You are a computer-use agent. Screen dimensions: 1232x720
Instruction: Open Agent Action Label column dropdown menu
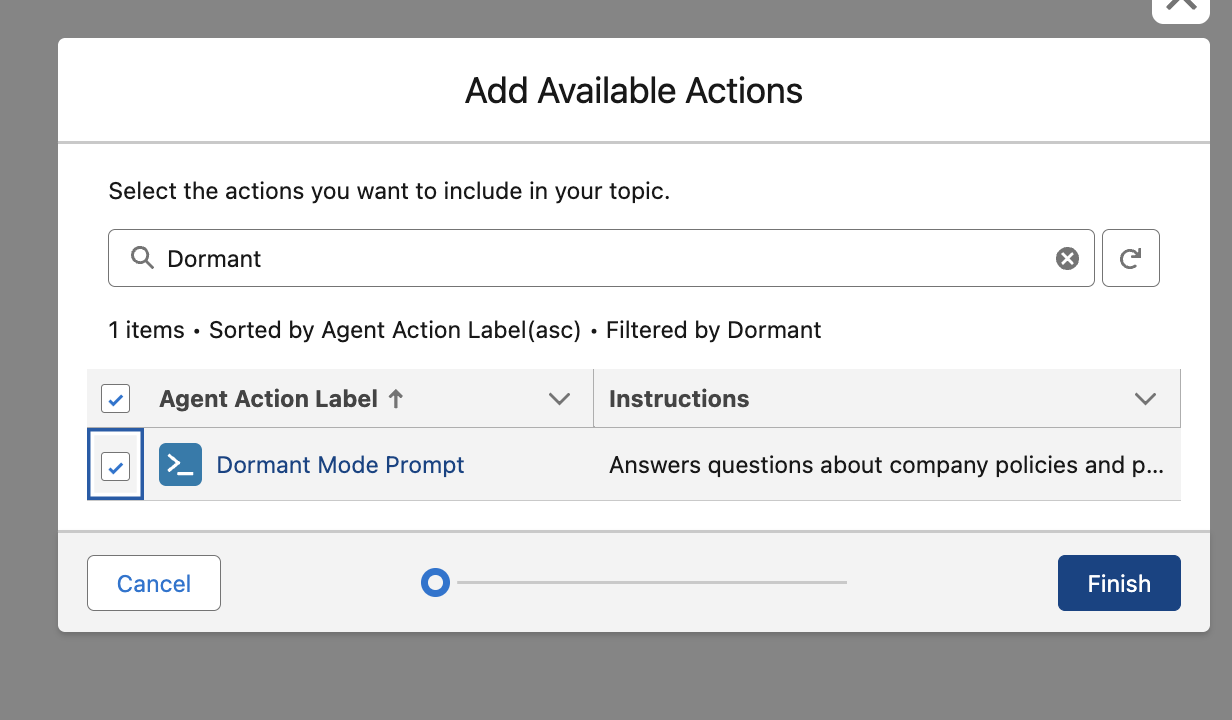[559, 399]
